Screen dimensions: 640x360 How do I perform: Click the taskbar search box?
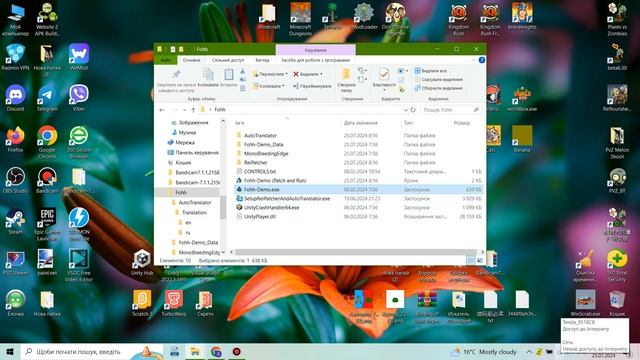(x=92, y=351)
